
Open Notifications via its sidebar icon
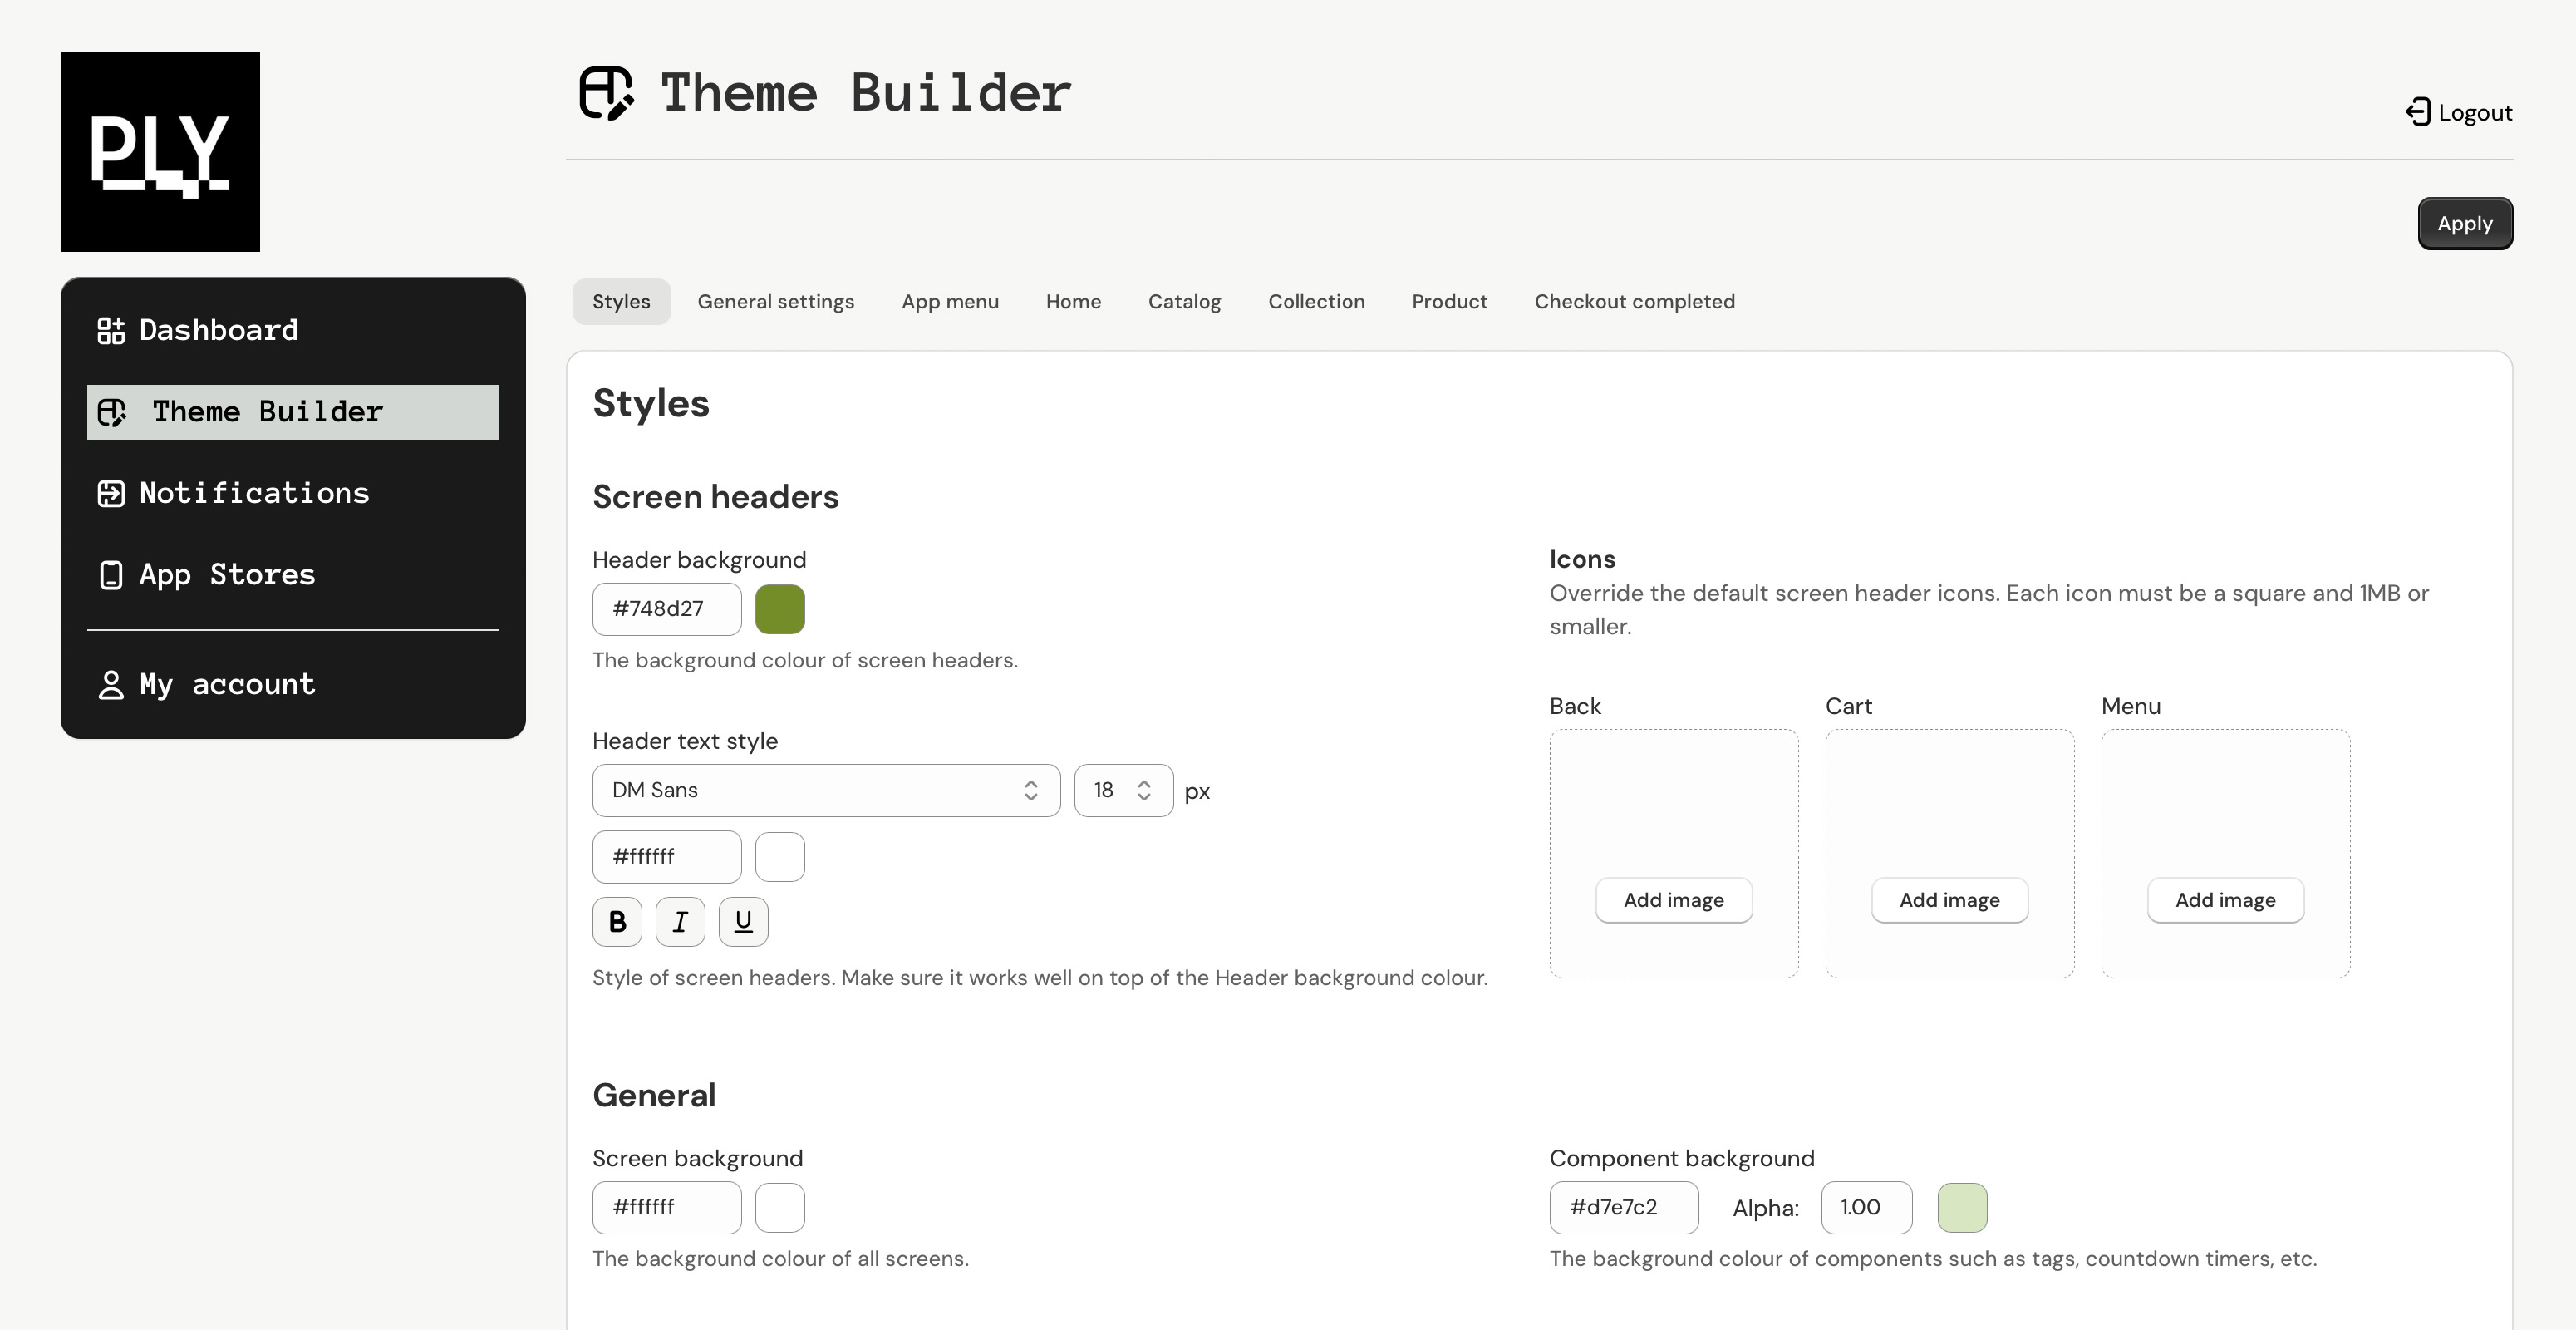pyautogui.click(x=111, y=493)
